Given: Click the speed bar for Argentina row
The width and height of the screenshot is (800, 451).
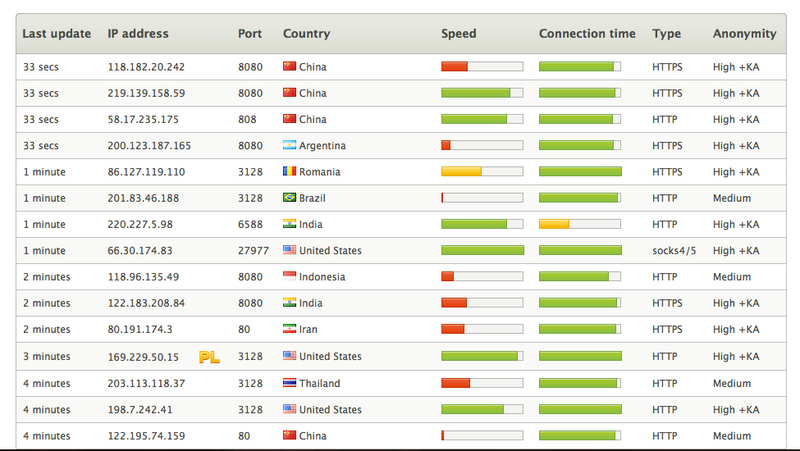Looking at the screenshot, I should [482, 145].
